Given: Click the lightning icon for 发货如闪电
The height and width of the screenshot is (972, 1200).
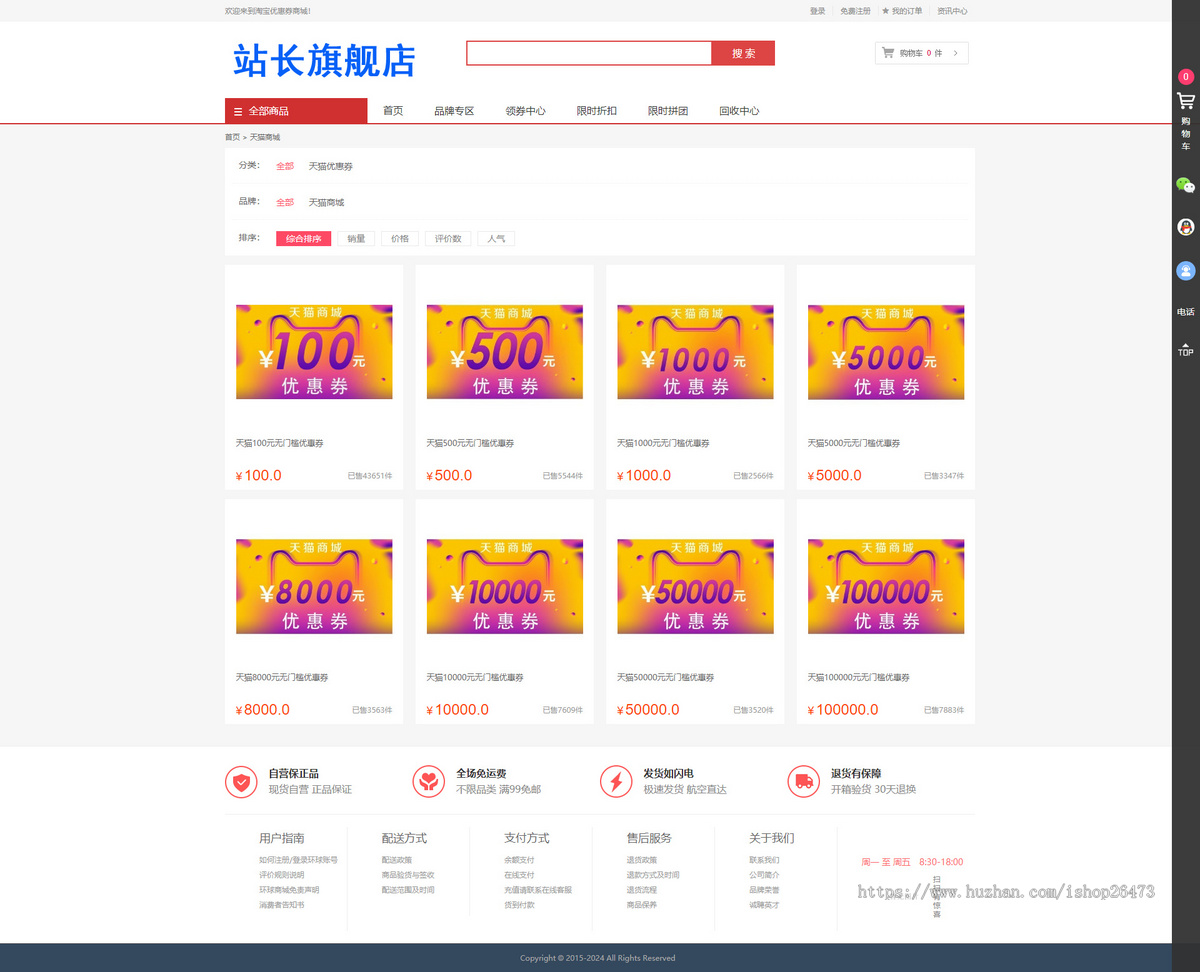Looking at the screenshot, I should (616, 781).
